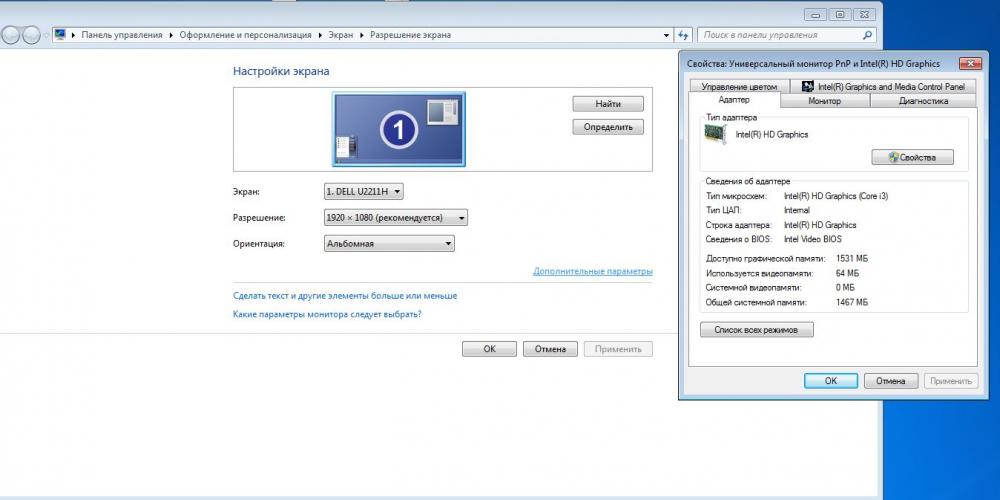Open Дополнительные параметры link

pyautogui.click(x=592, y=271)
